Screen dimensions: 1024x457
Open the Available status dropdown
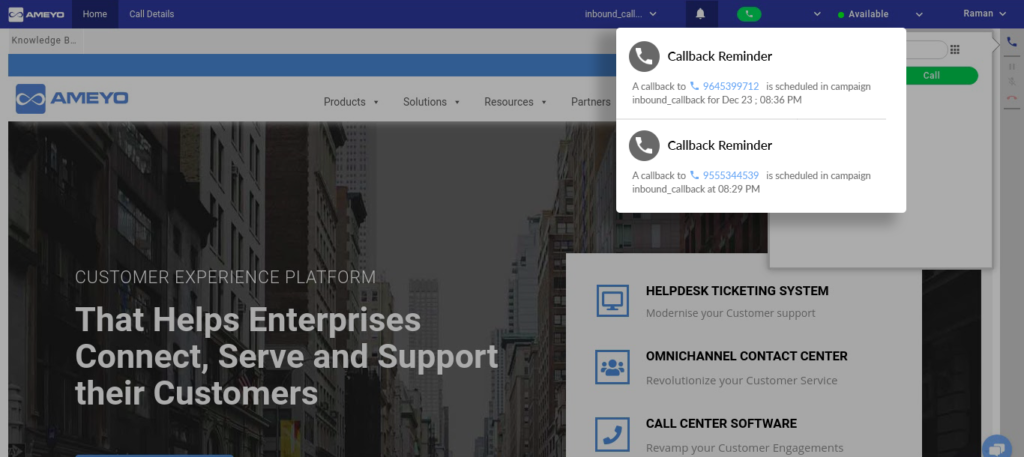[x=880, y=14]
